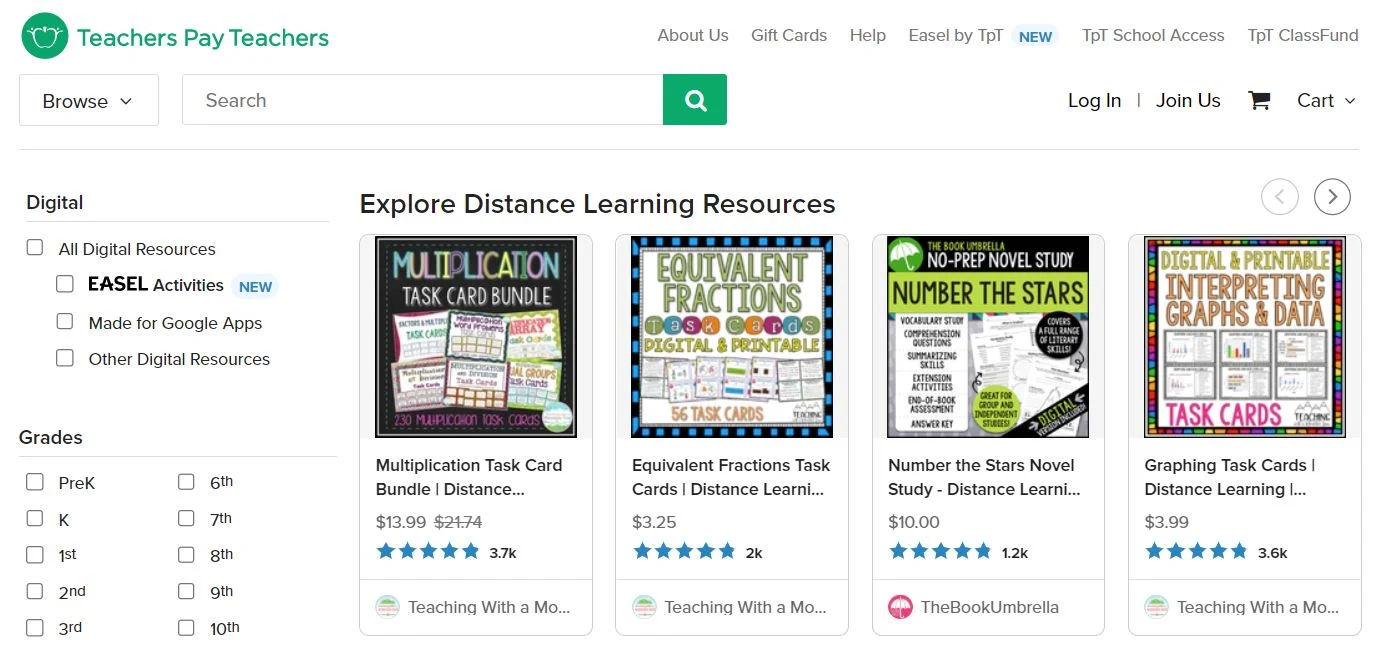Check the 1st grade checkbox
1393x651 pixels.
(x=35, y=554)
